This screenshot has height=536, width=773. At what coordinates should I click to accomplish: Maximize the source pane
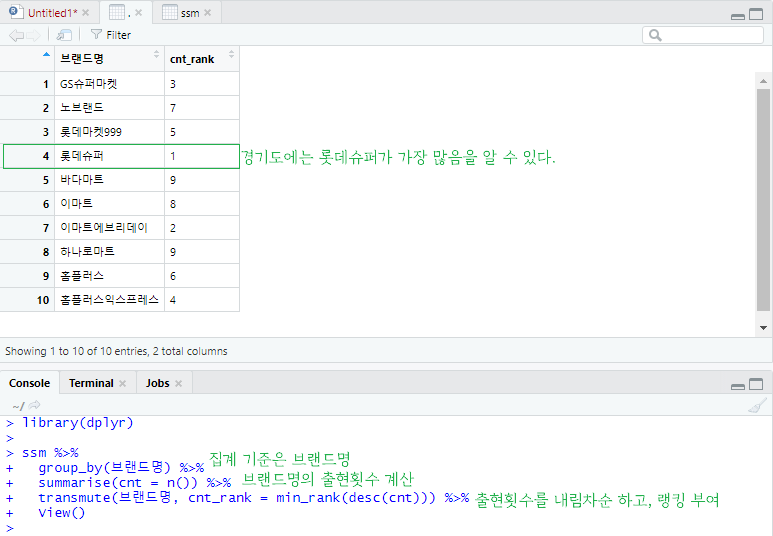pyautogui.click(x=756, y=14)
